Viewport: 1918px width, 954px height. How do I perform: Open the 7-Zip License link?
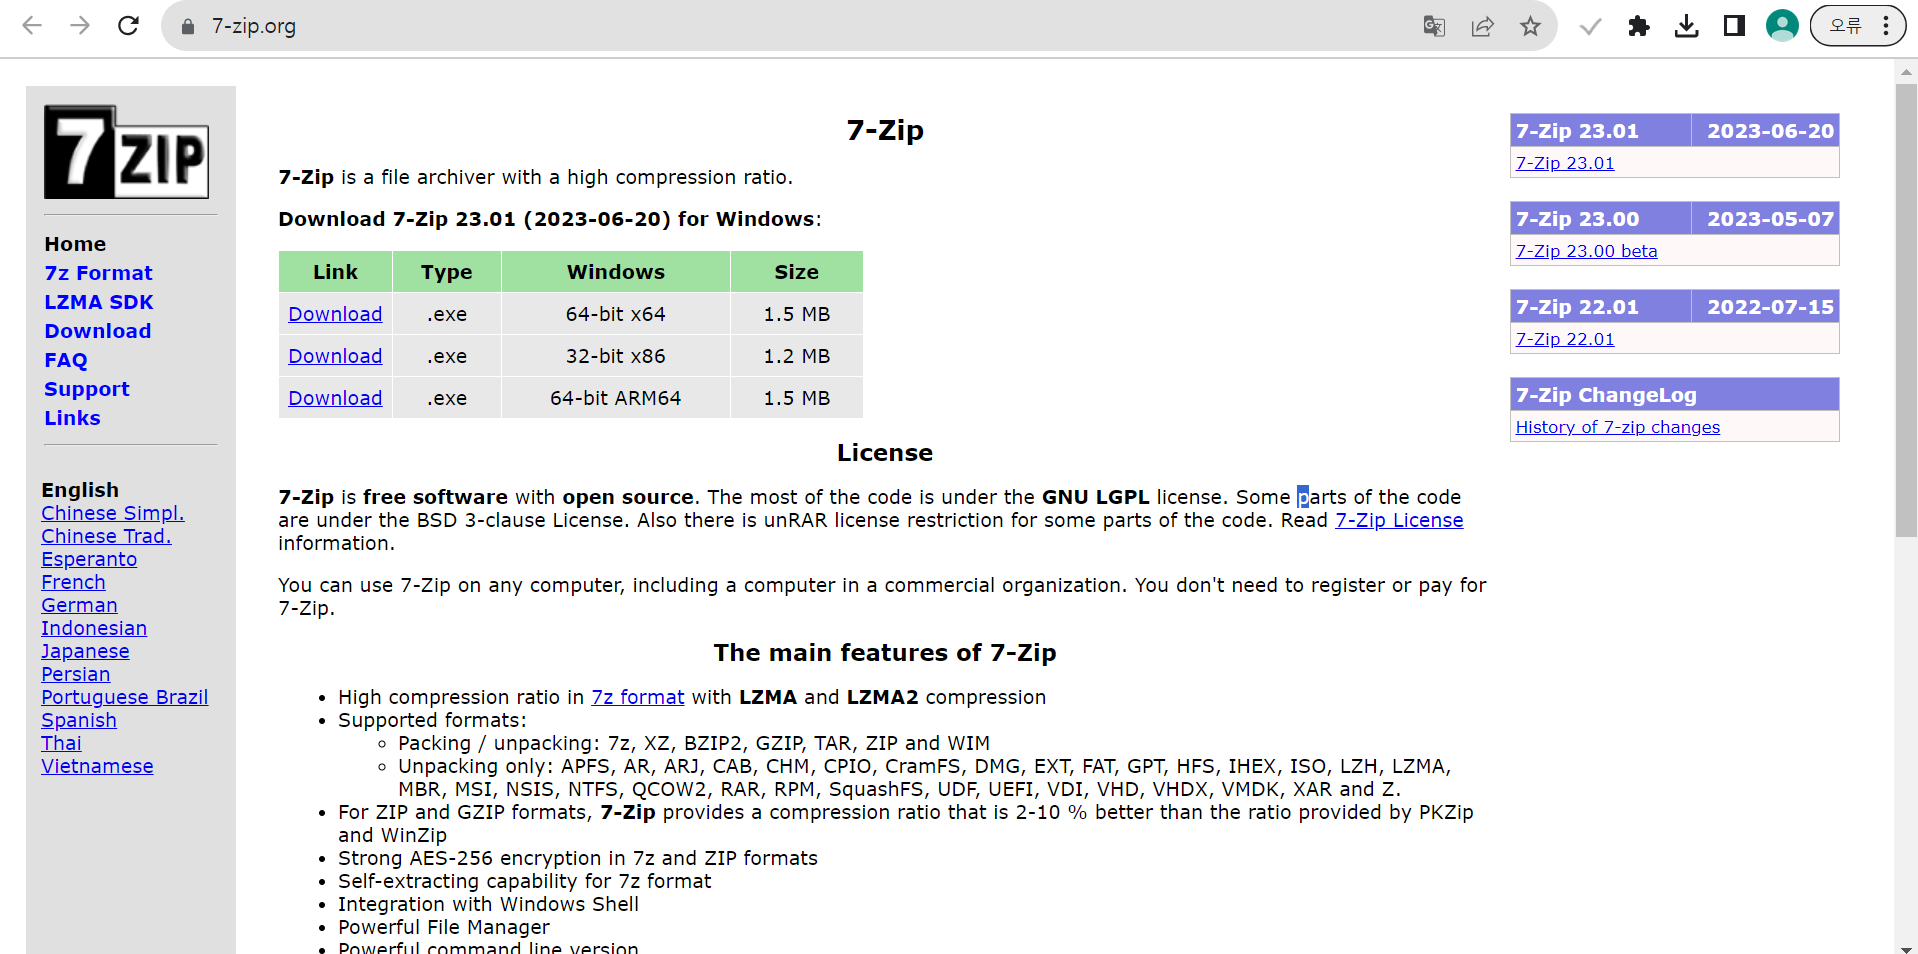click(1399, 520)
